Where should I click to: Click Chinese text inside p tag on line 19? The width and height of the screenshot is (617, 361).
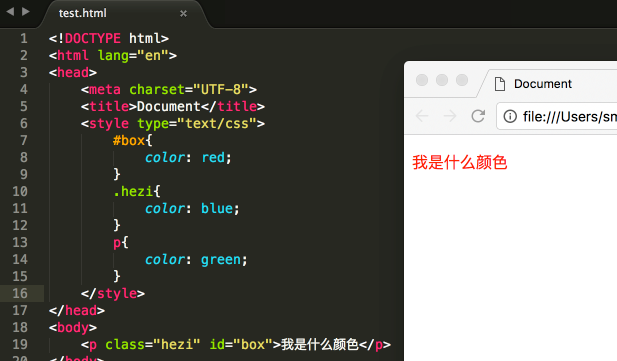tap(320, 344)
